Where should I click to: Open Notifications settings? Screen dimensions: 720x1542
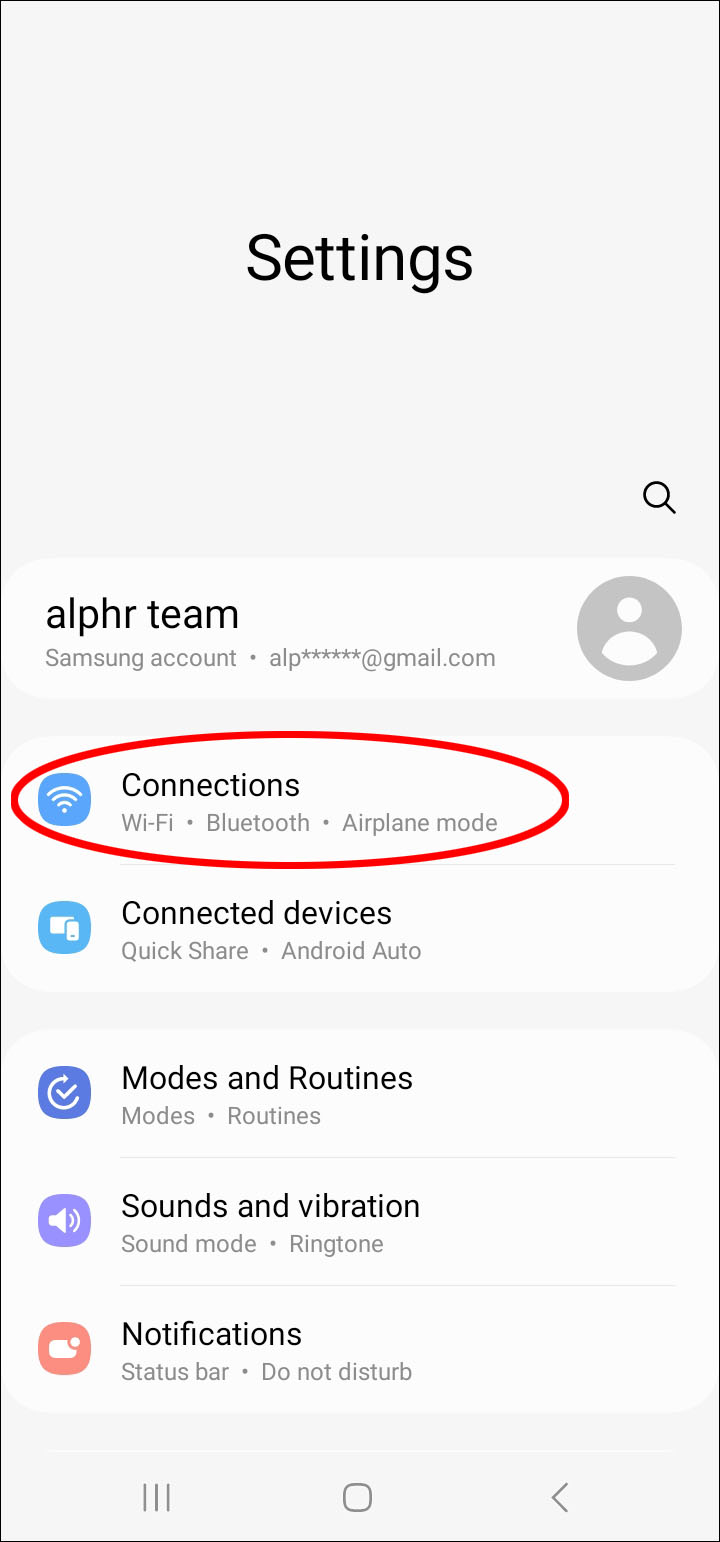(x=360, y=1350)
